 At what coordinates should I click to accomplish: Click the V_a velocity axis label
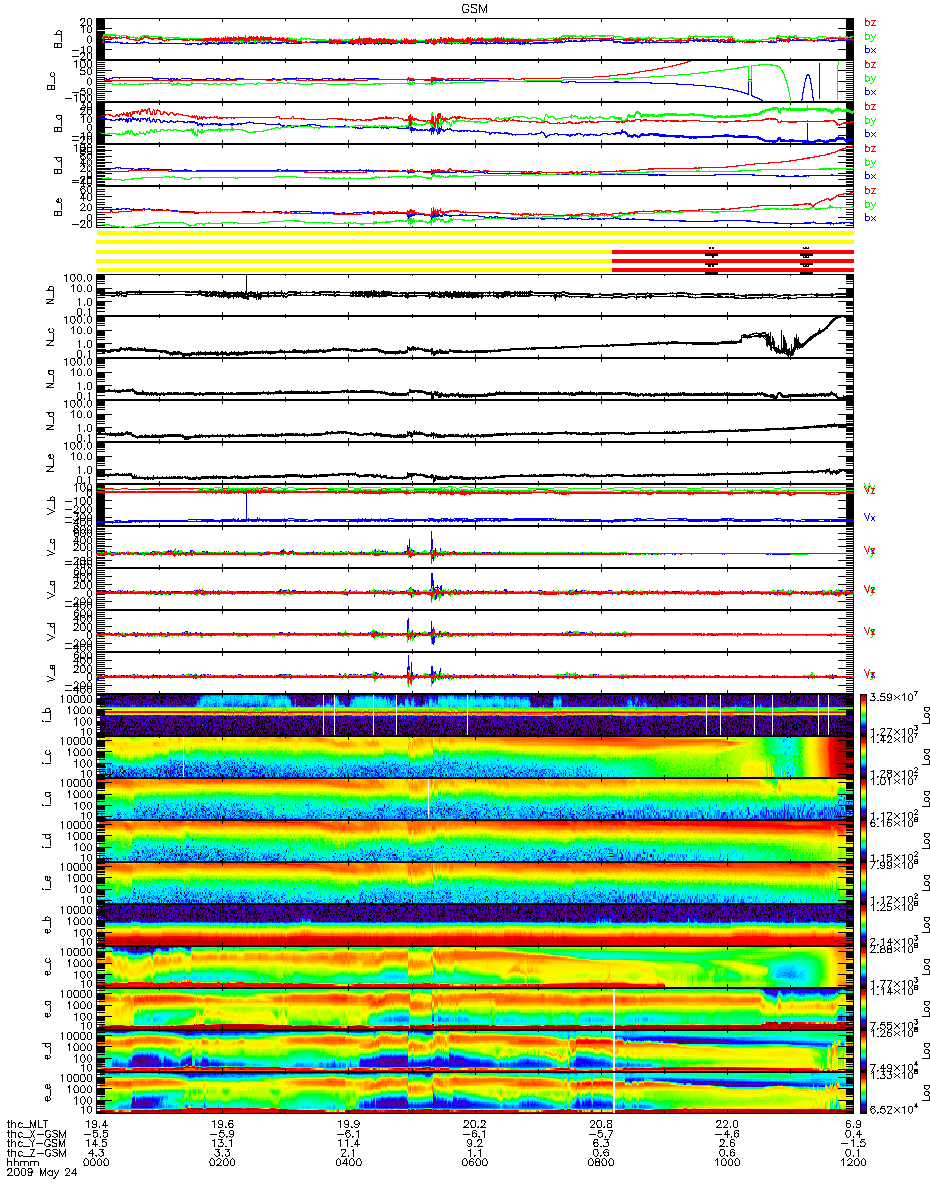(x=53, y=589)
